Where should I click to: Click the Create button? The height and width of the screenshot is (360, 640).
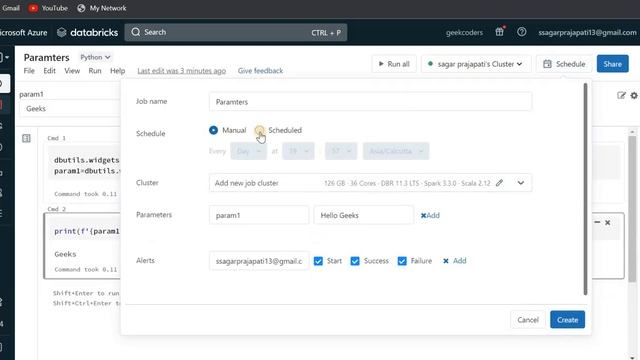pyautogui.click(x=567, y=320)
